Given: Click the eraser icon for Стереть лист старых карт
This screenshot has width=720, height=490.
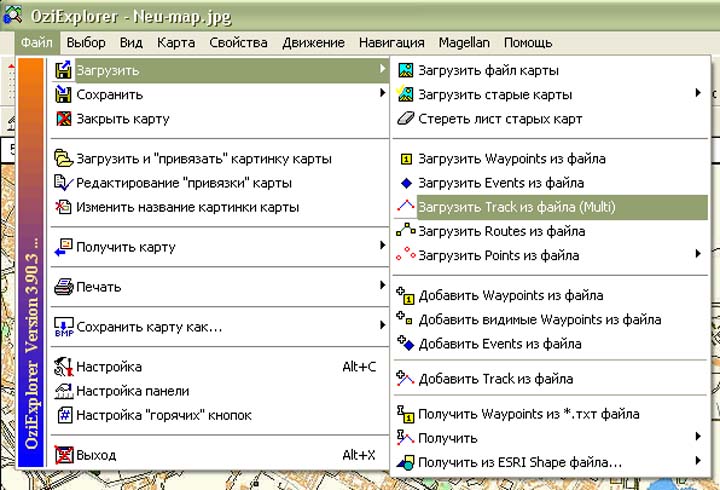Looking at the screenshot, I should [x=405, y=118].
